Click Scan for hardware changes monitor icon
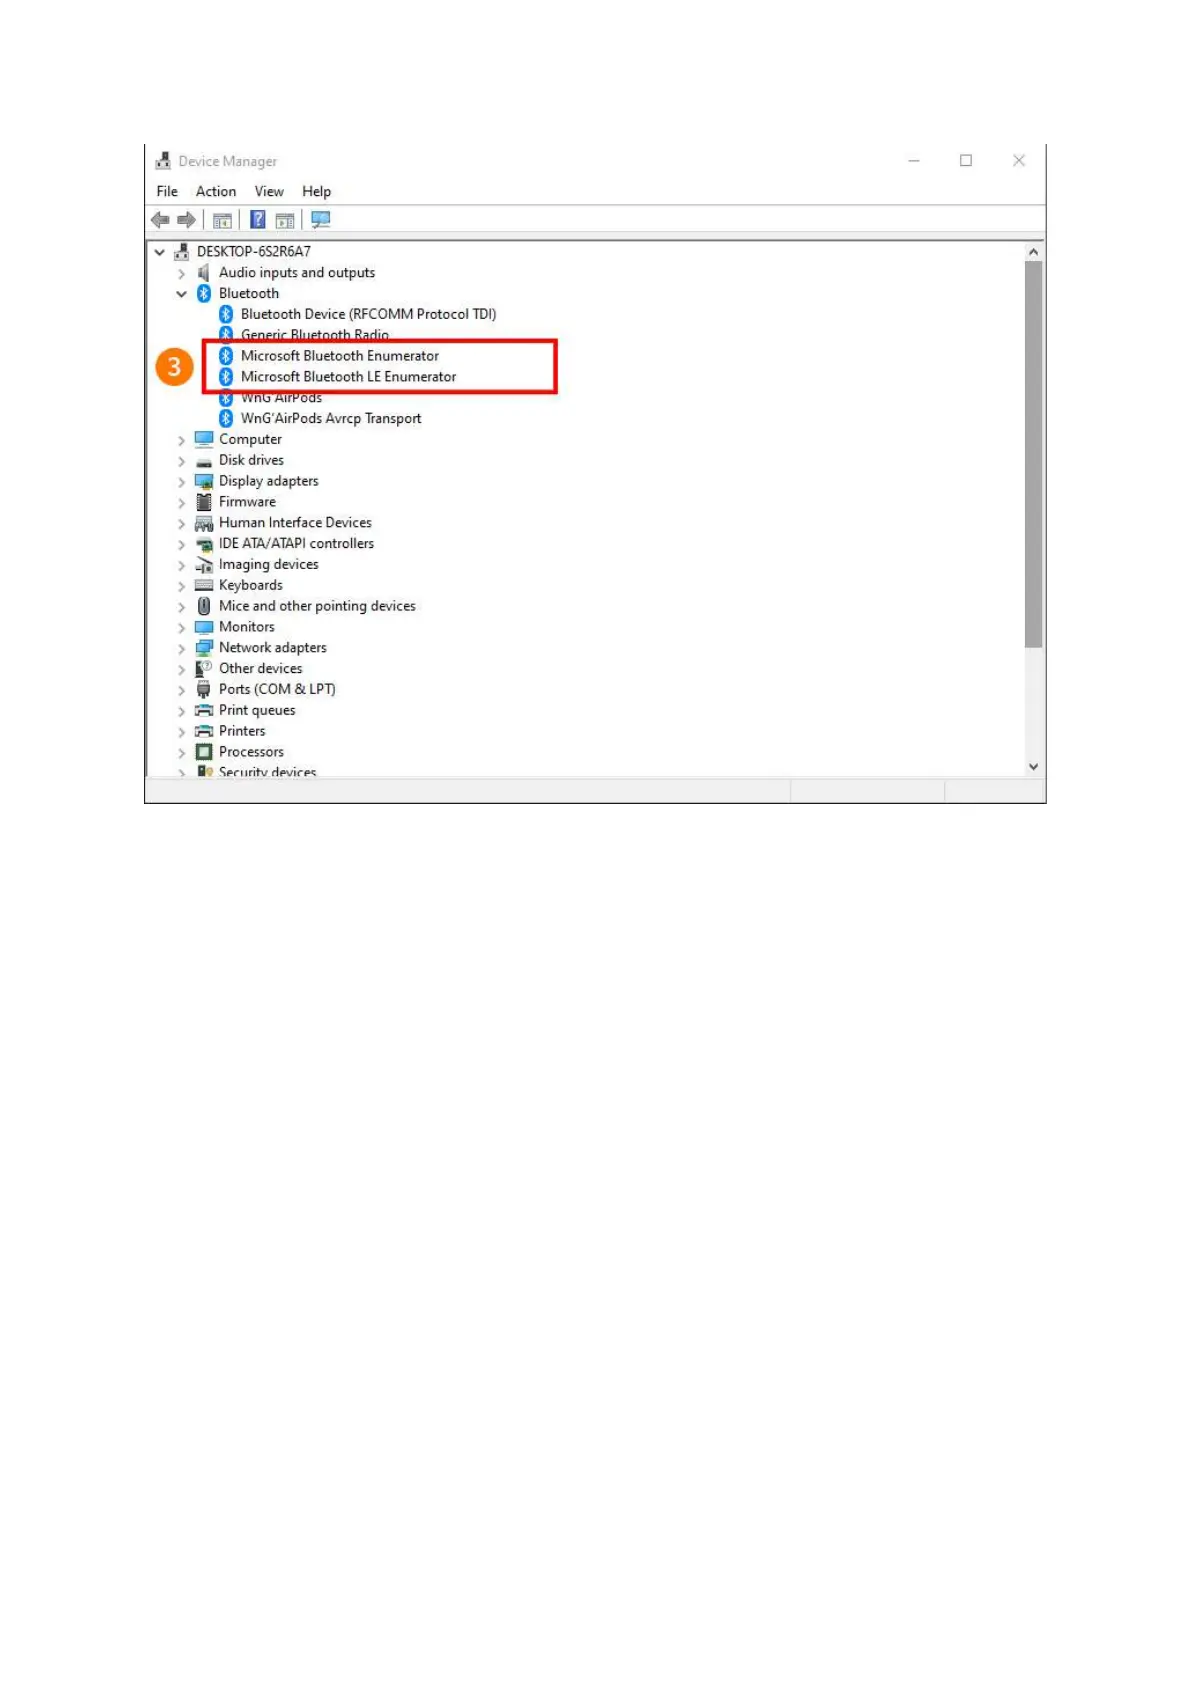The image size is (1190, 1683). pos(321,220)
